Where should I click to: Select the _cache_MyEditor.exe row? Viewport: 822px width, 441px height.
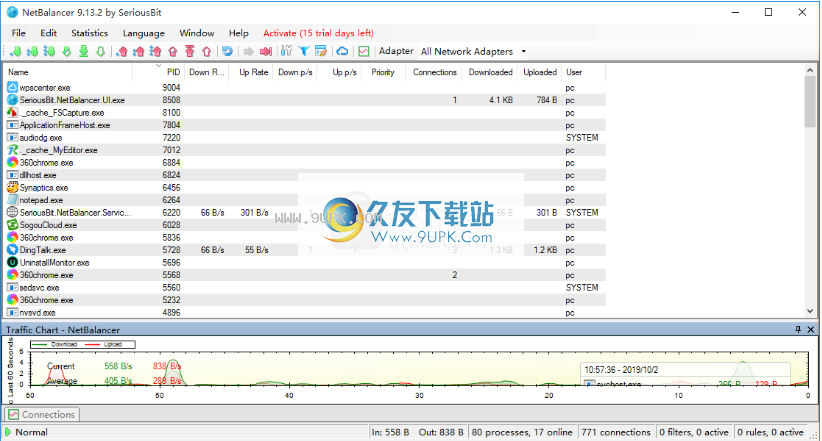(305, 150)
